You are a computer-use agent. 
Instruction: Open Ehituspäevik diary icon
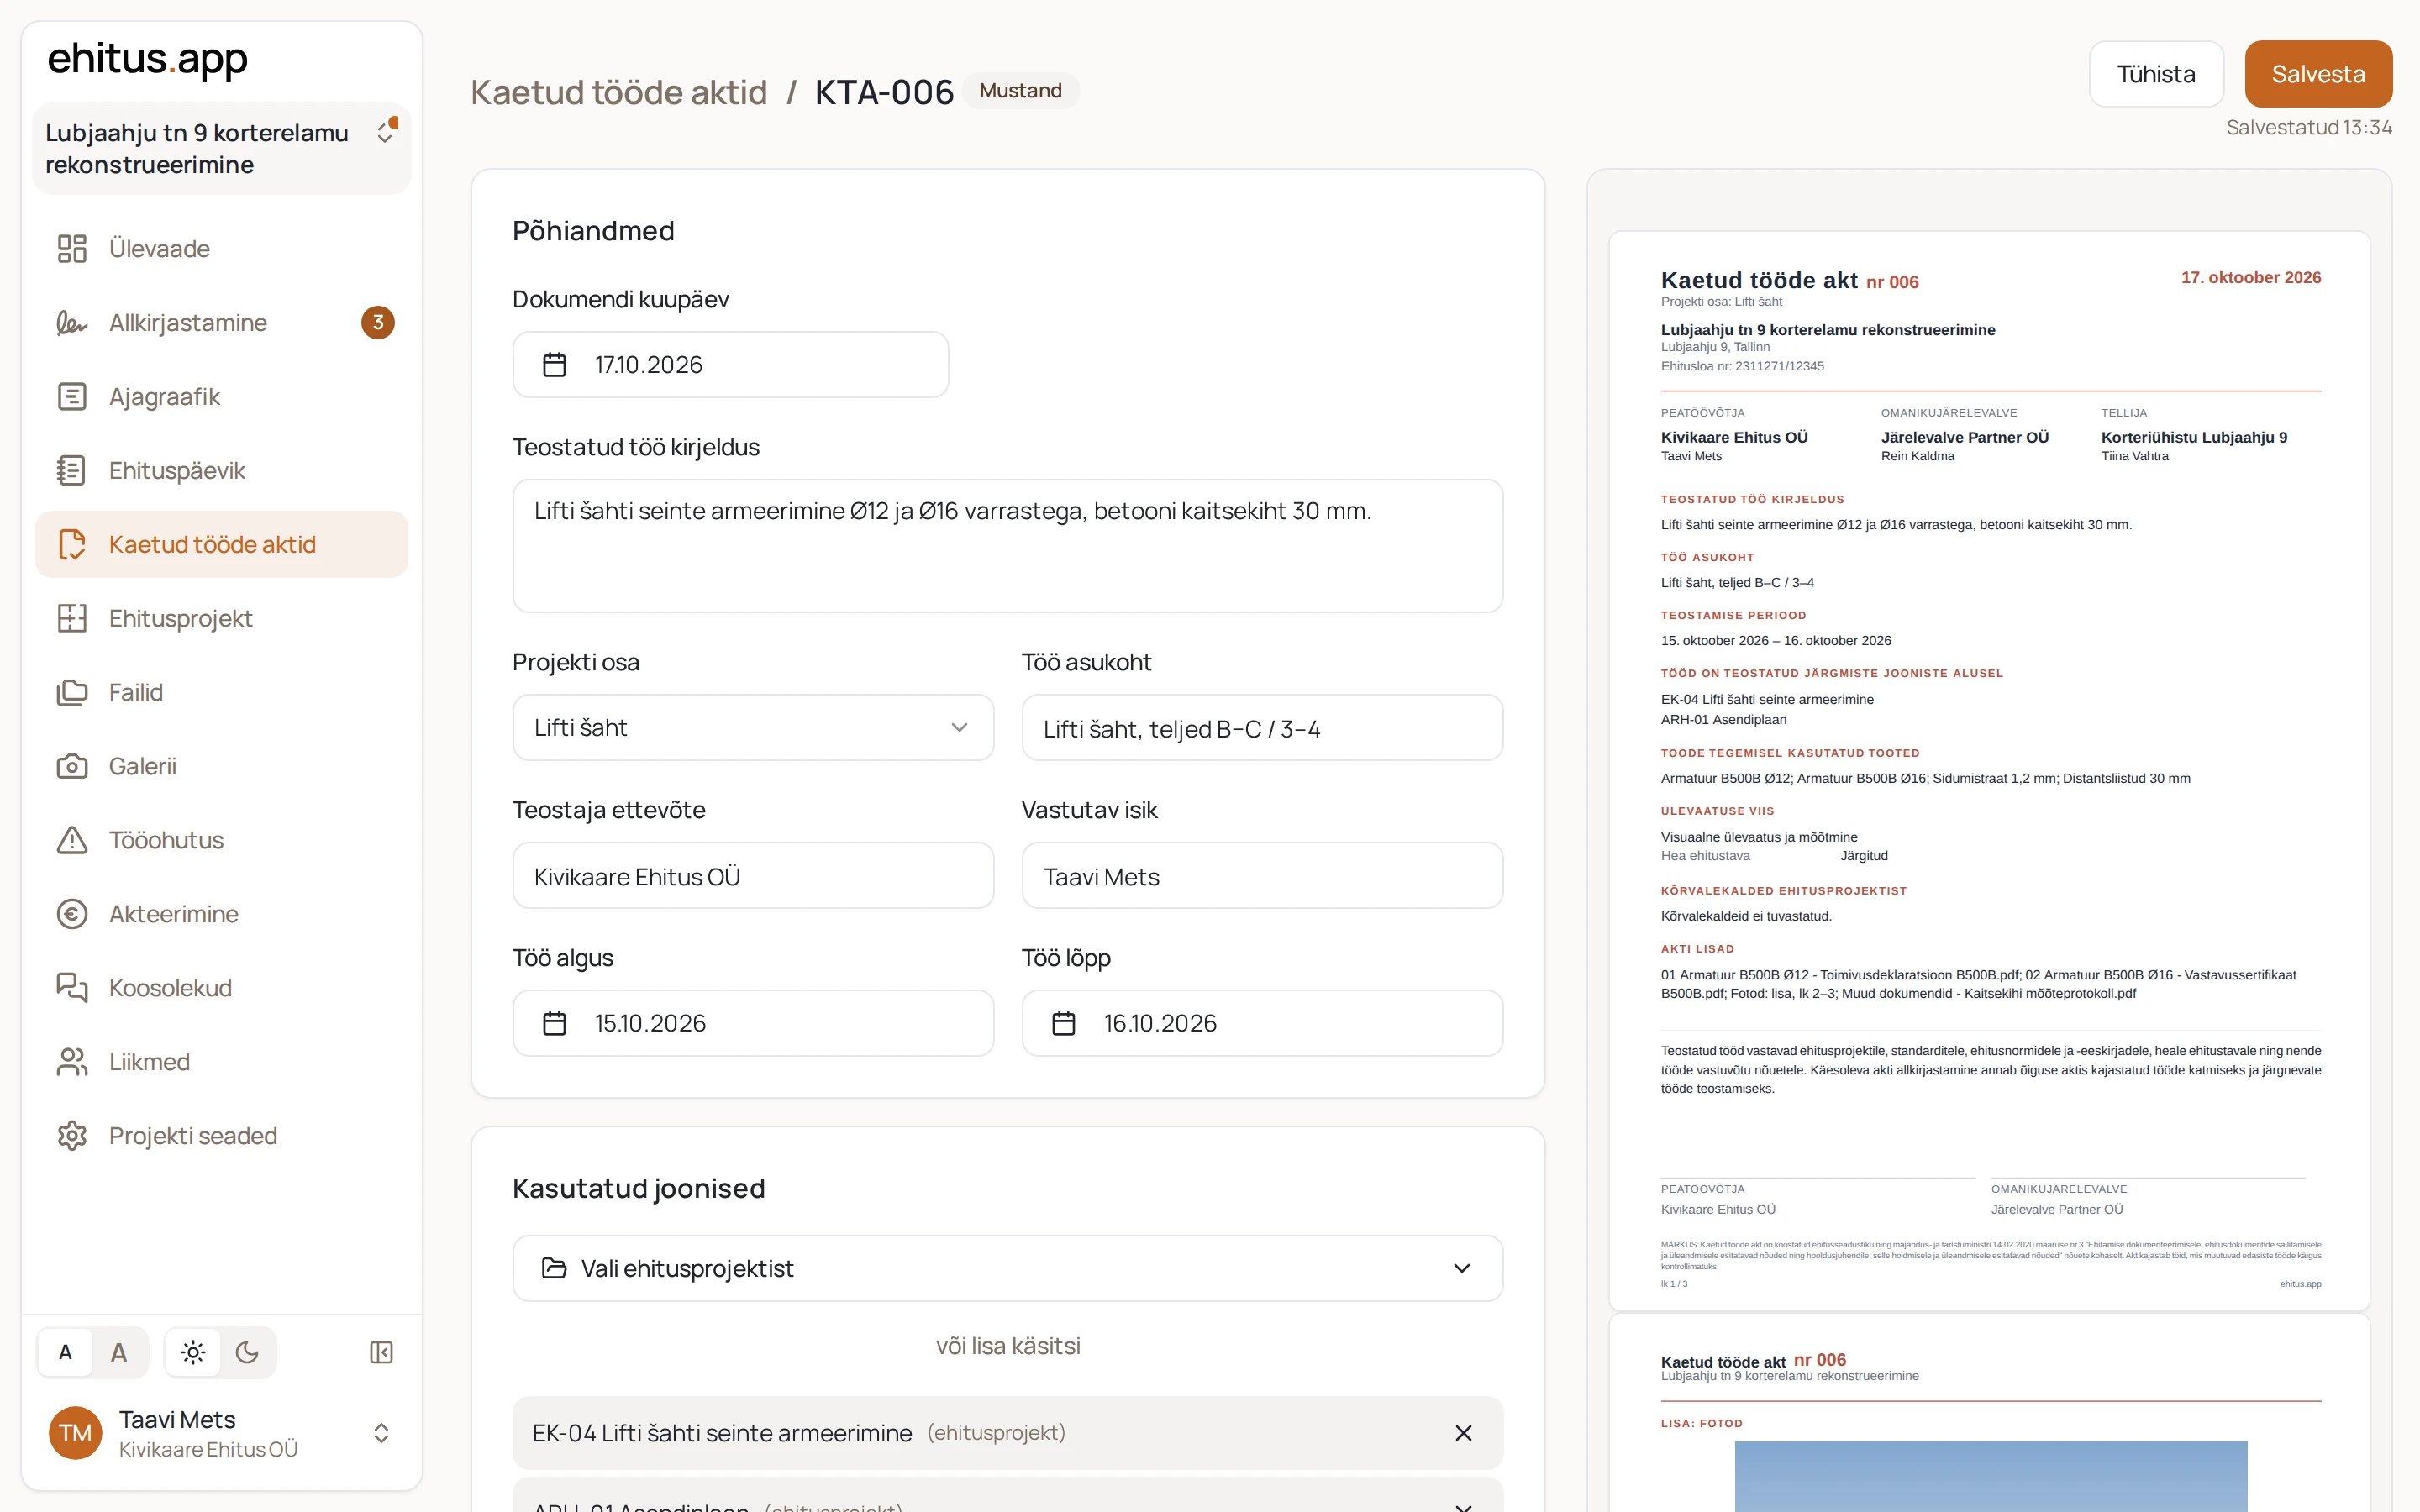[x=72, y=470]
